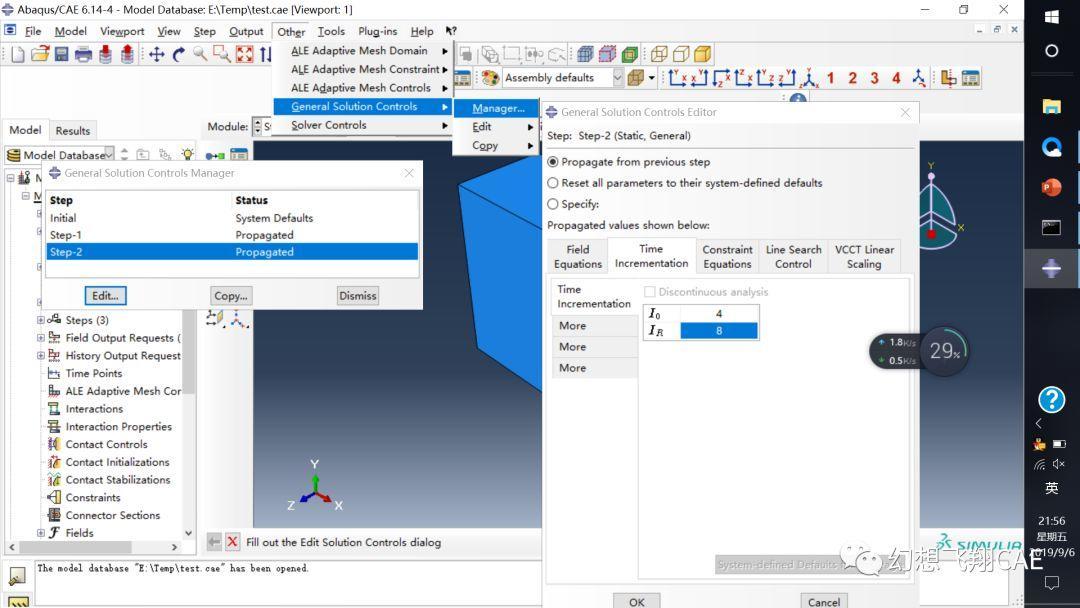Screen dimensions: 1080x608
Task: Select Propagate from previous step option
Action: click(552, 162)
